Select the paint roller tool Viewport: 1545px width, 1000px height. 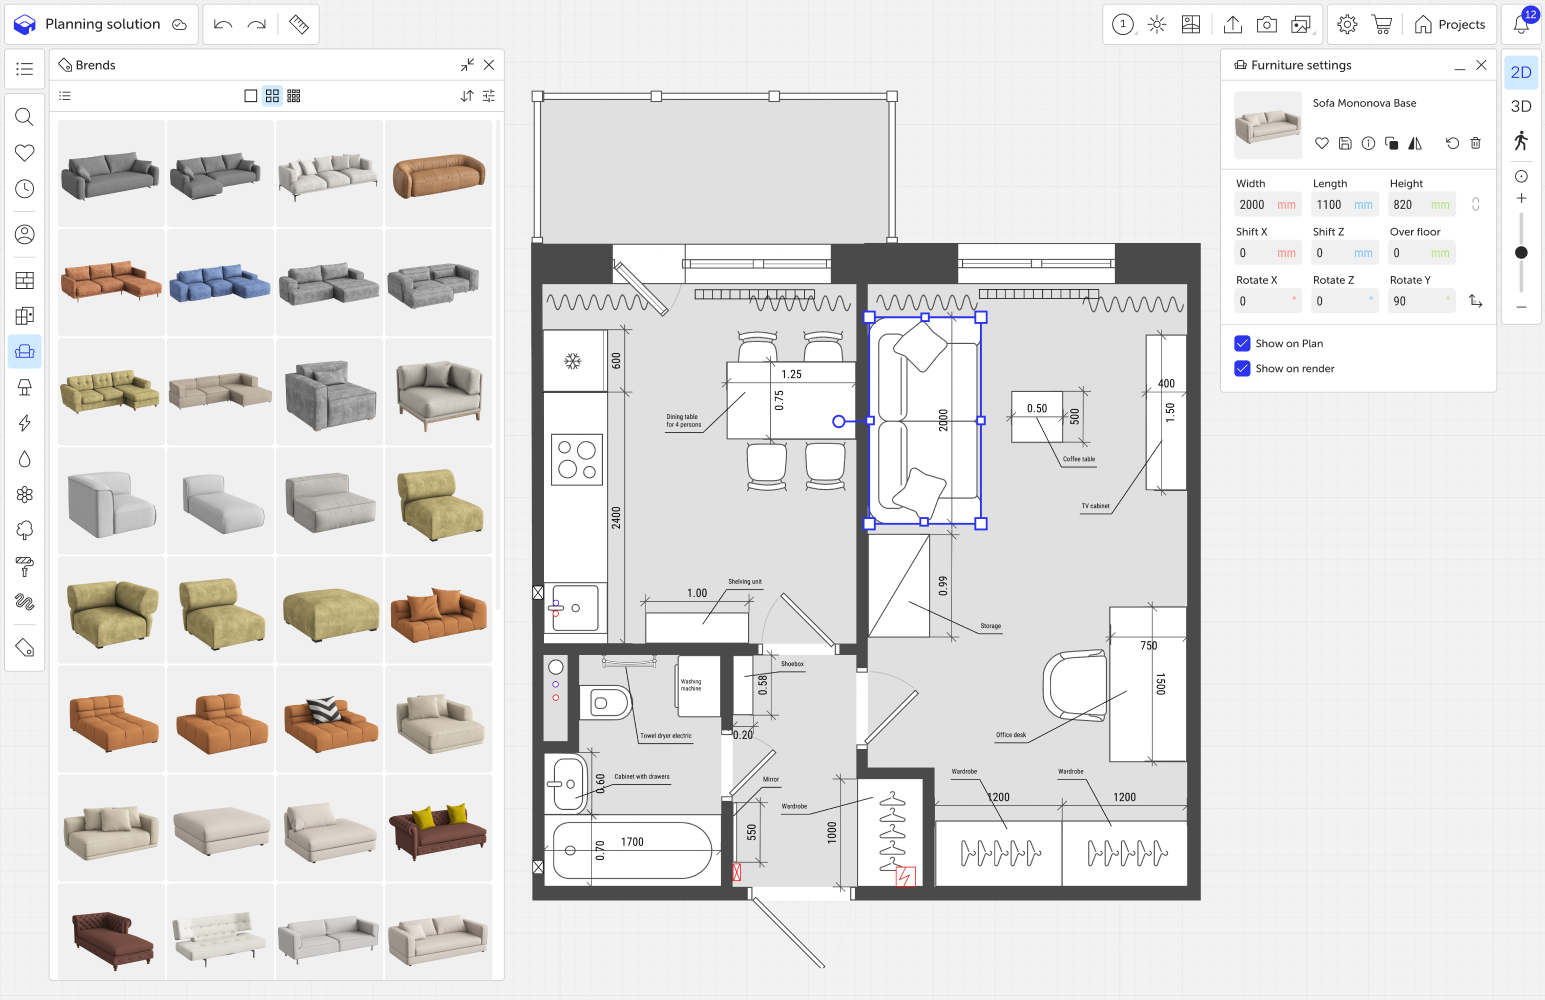coord(25,567)
